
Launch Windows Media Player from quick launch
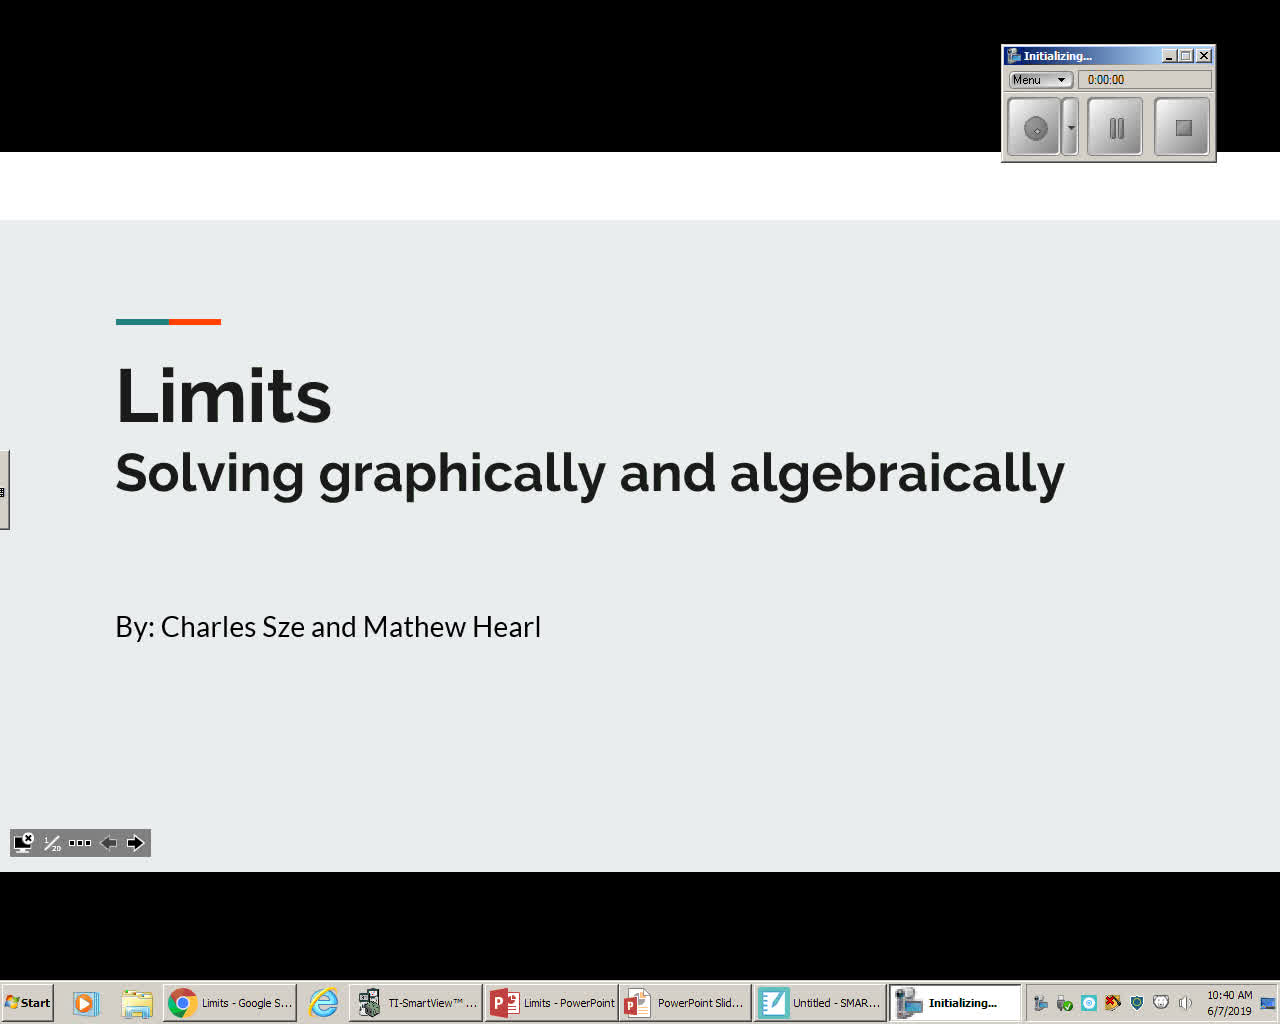pos(85,1003)
